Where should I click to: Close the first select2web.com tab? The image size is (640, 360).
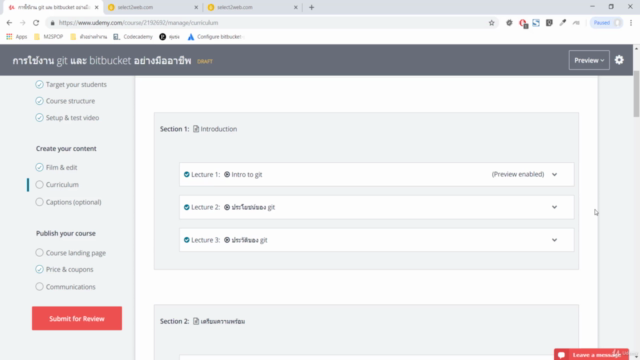pos(196,7)
